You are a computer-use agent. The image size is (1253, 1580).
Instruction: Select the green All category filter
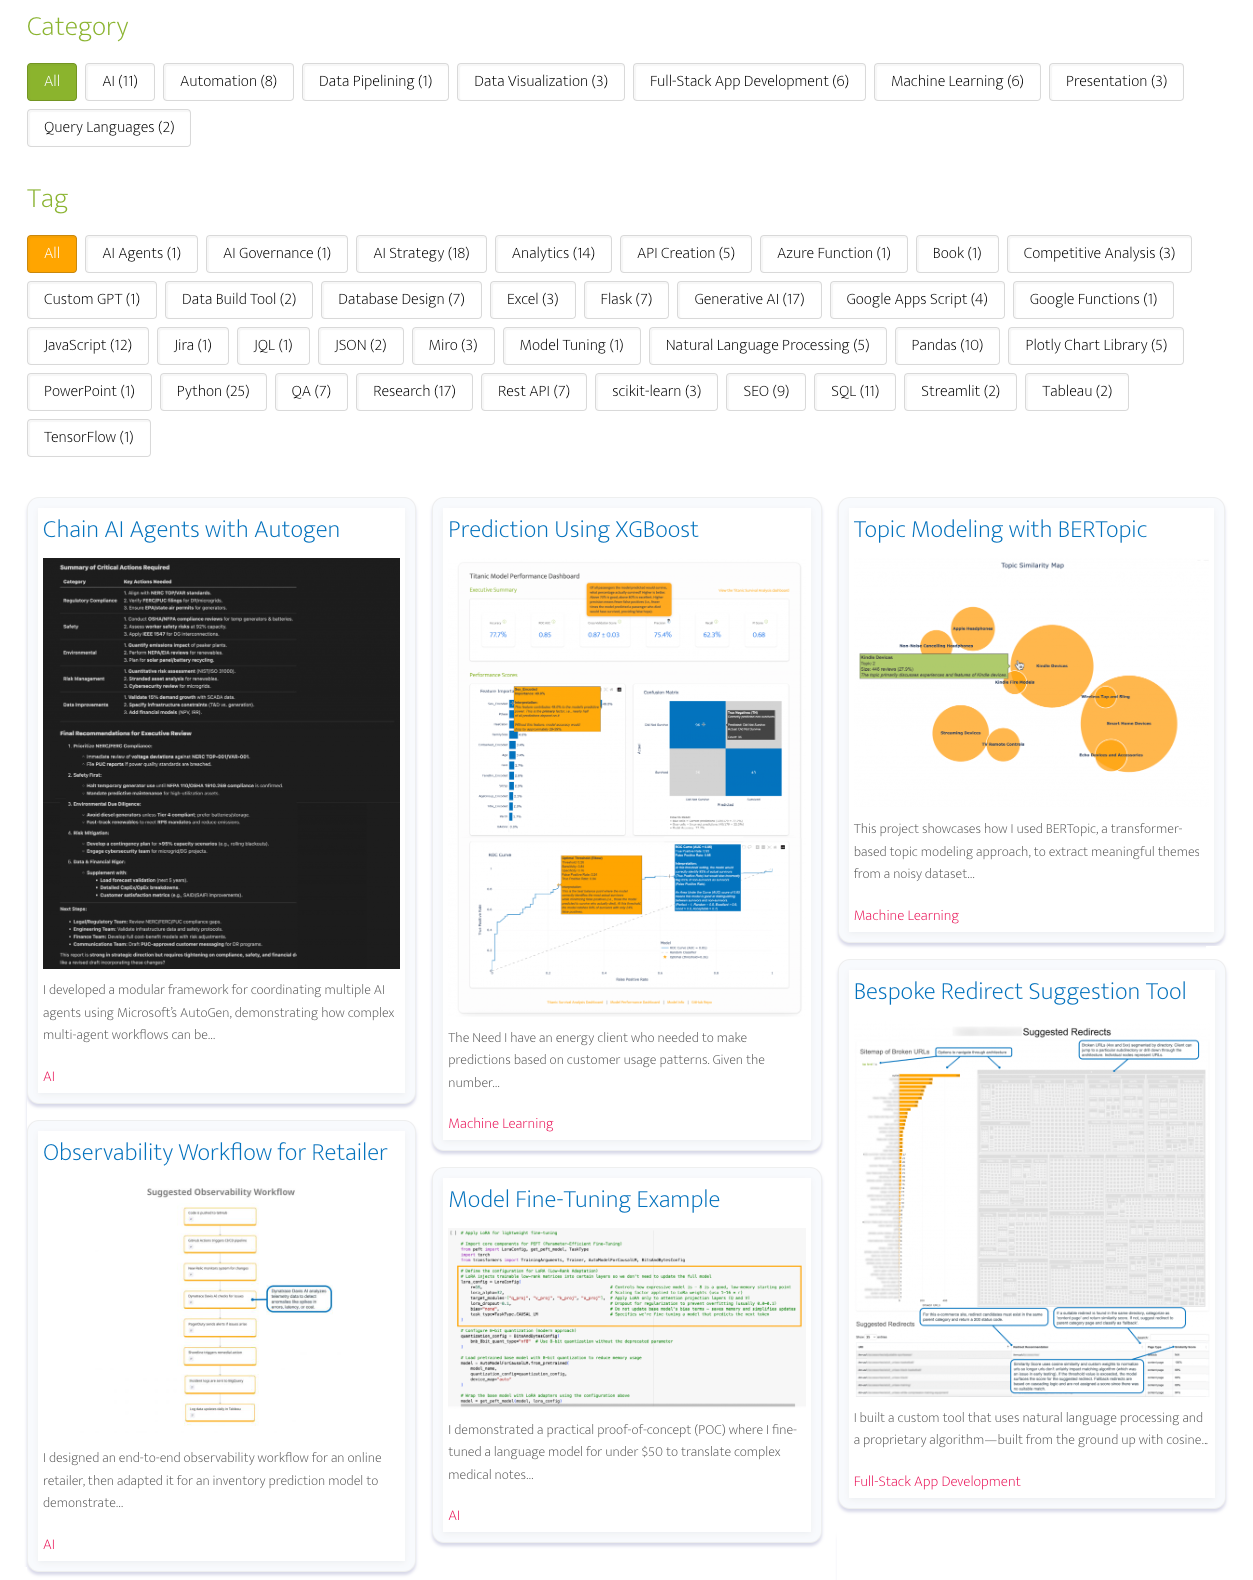click(x=52, y=82)
